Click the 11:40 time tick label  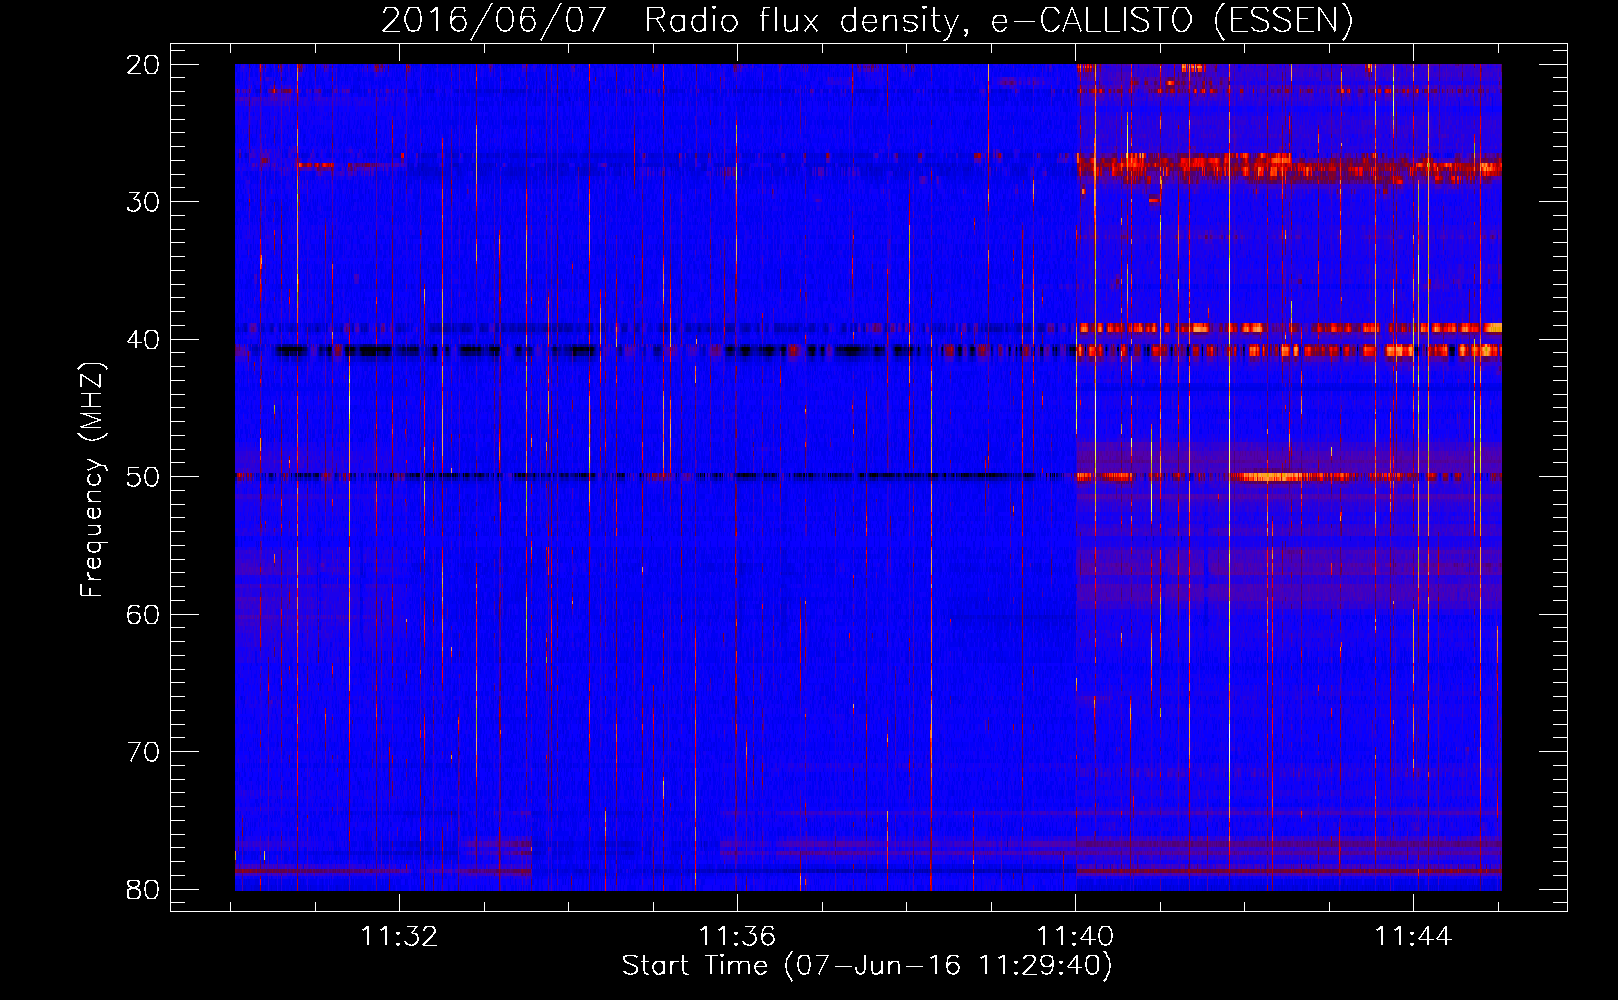tap(1075, 937)
